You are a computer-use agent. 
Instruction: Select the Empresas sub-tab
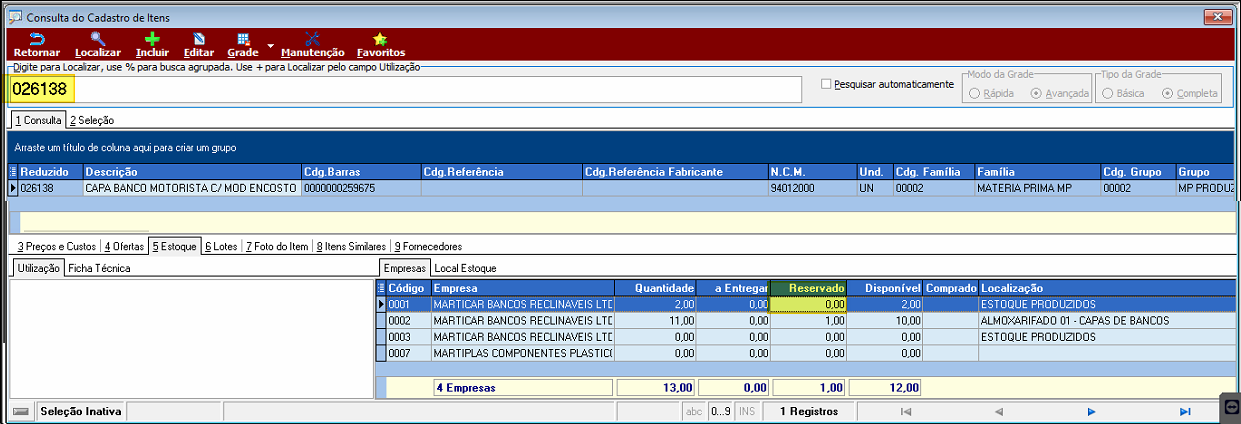[405, 268]
